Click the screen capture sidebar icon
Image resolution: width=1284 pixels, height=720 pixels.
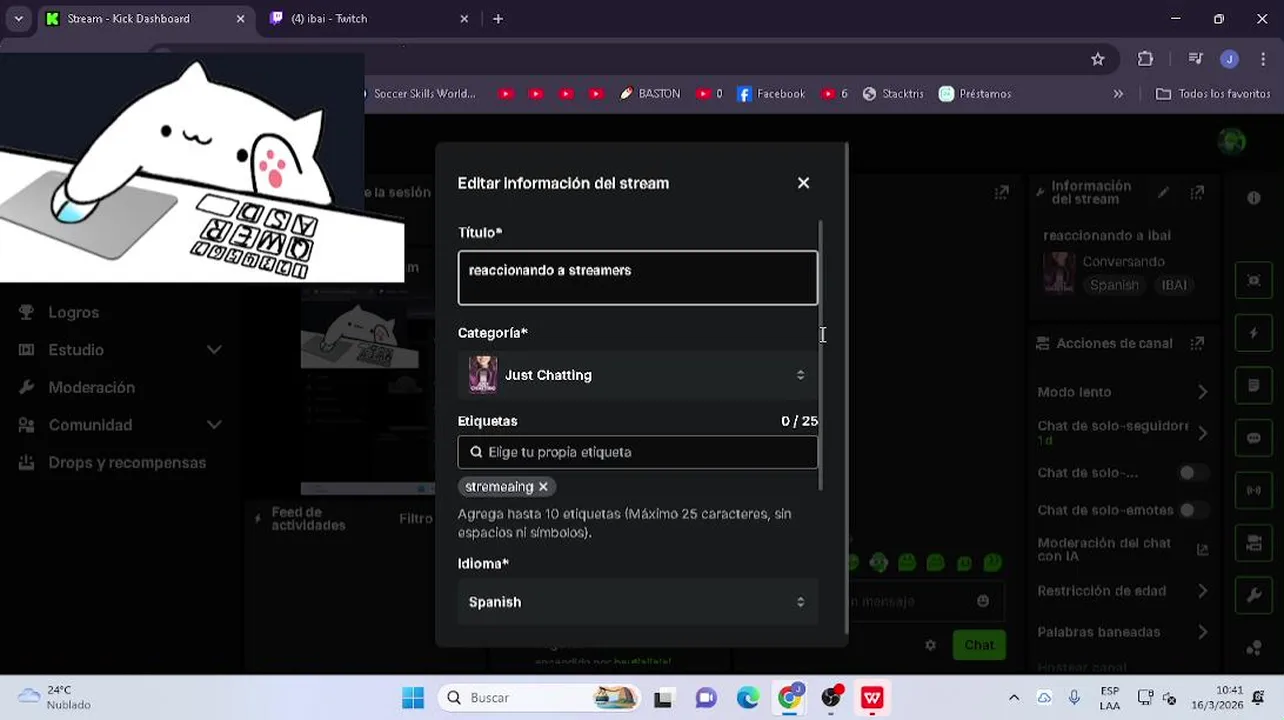click(x=1254, y=280)
